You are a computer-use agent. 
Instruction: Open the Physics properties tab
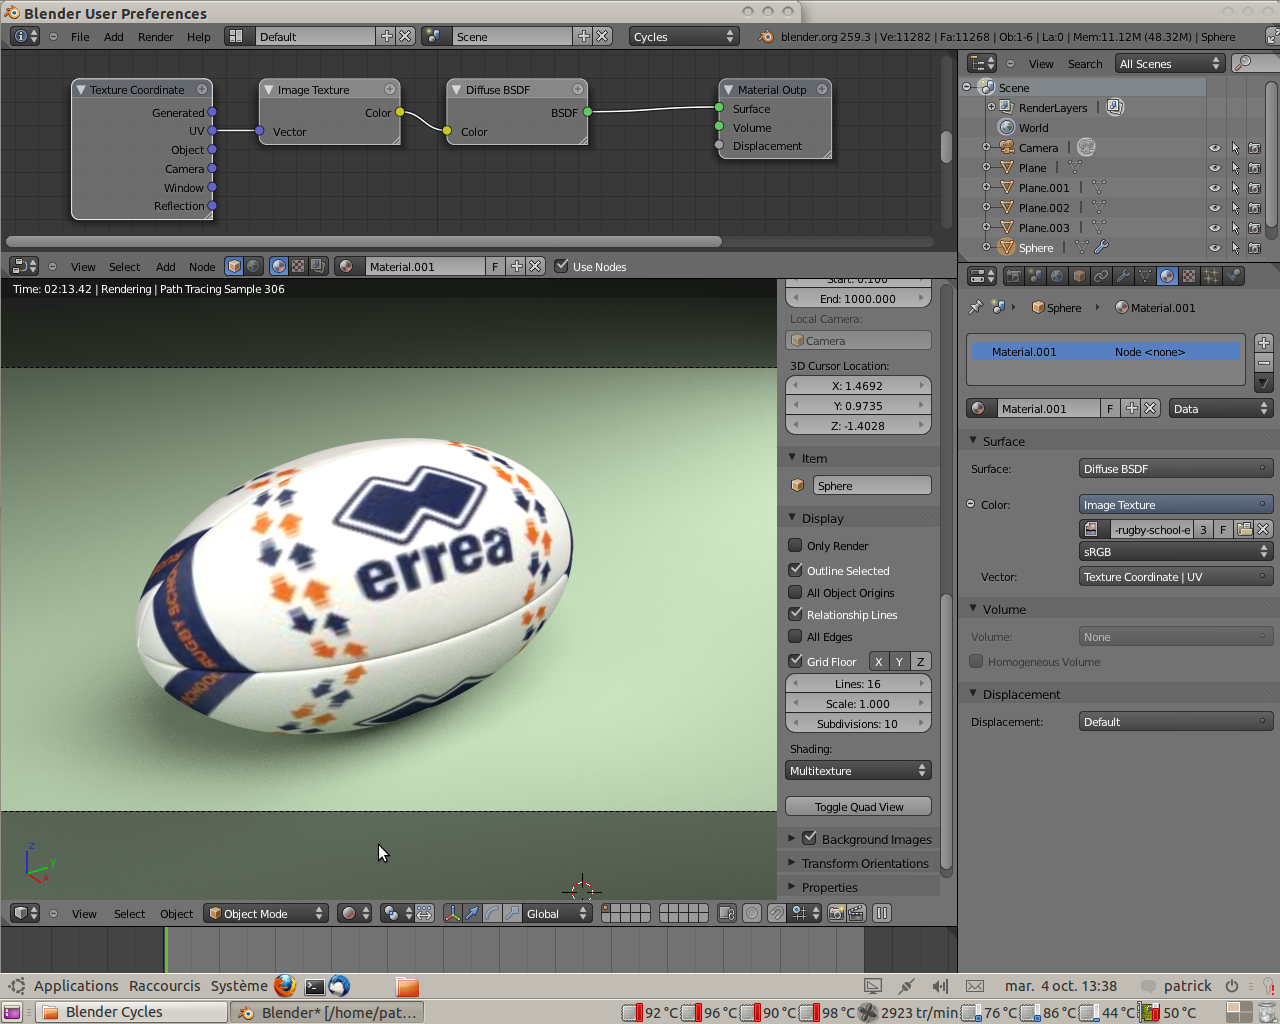1231,276
